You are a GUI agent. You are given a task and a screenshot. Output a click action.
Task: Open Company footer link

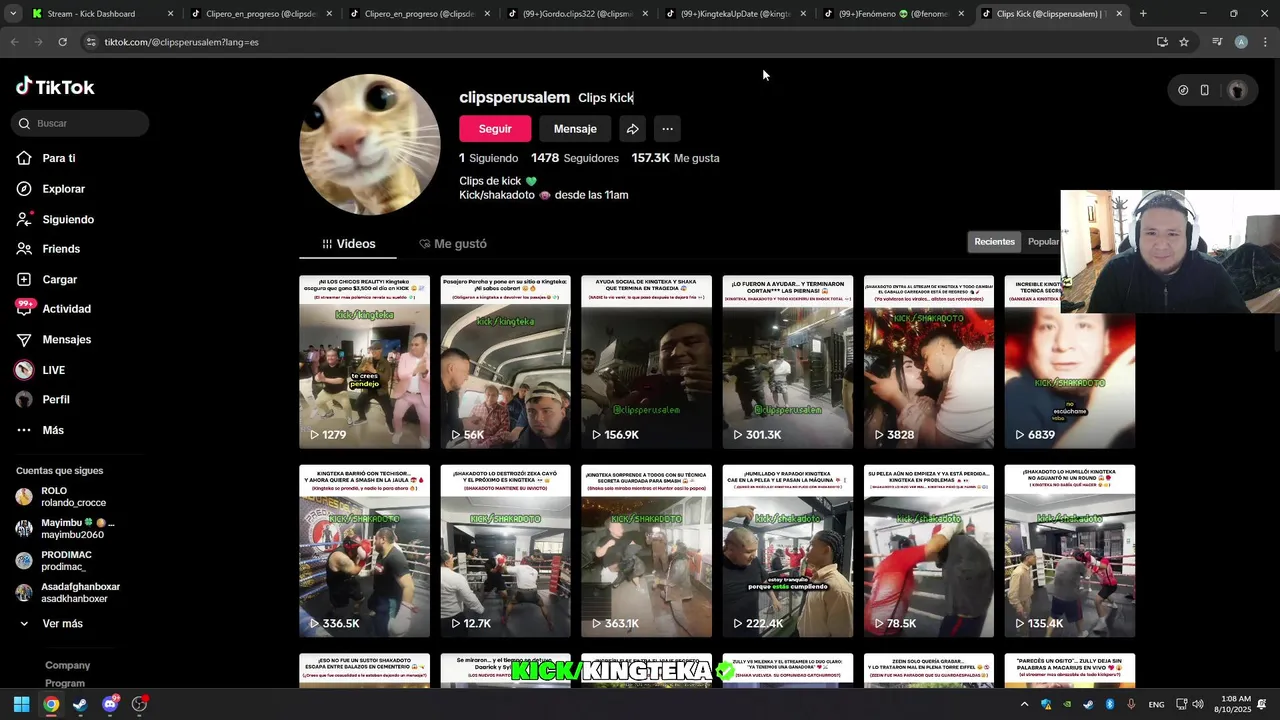67,665
